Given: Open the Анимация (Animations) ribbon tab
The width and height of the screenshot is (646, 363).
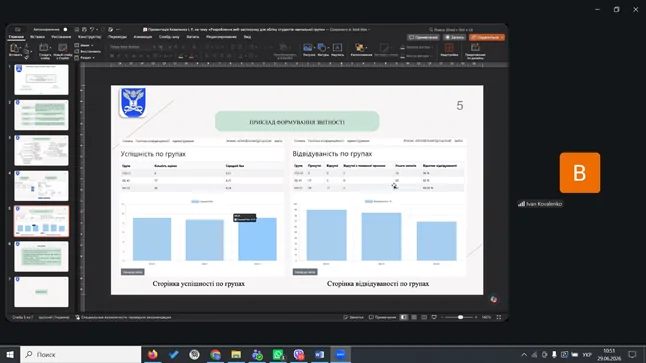Looking at the screenshot, I should (143, 37).
